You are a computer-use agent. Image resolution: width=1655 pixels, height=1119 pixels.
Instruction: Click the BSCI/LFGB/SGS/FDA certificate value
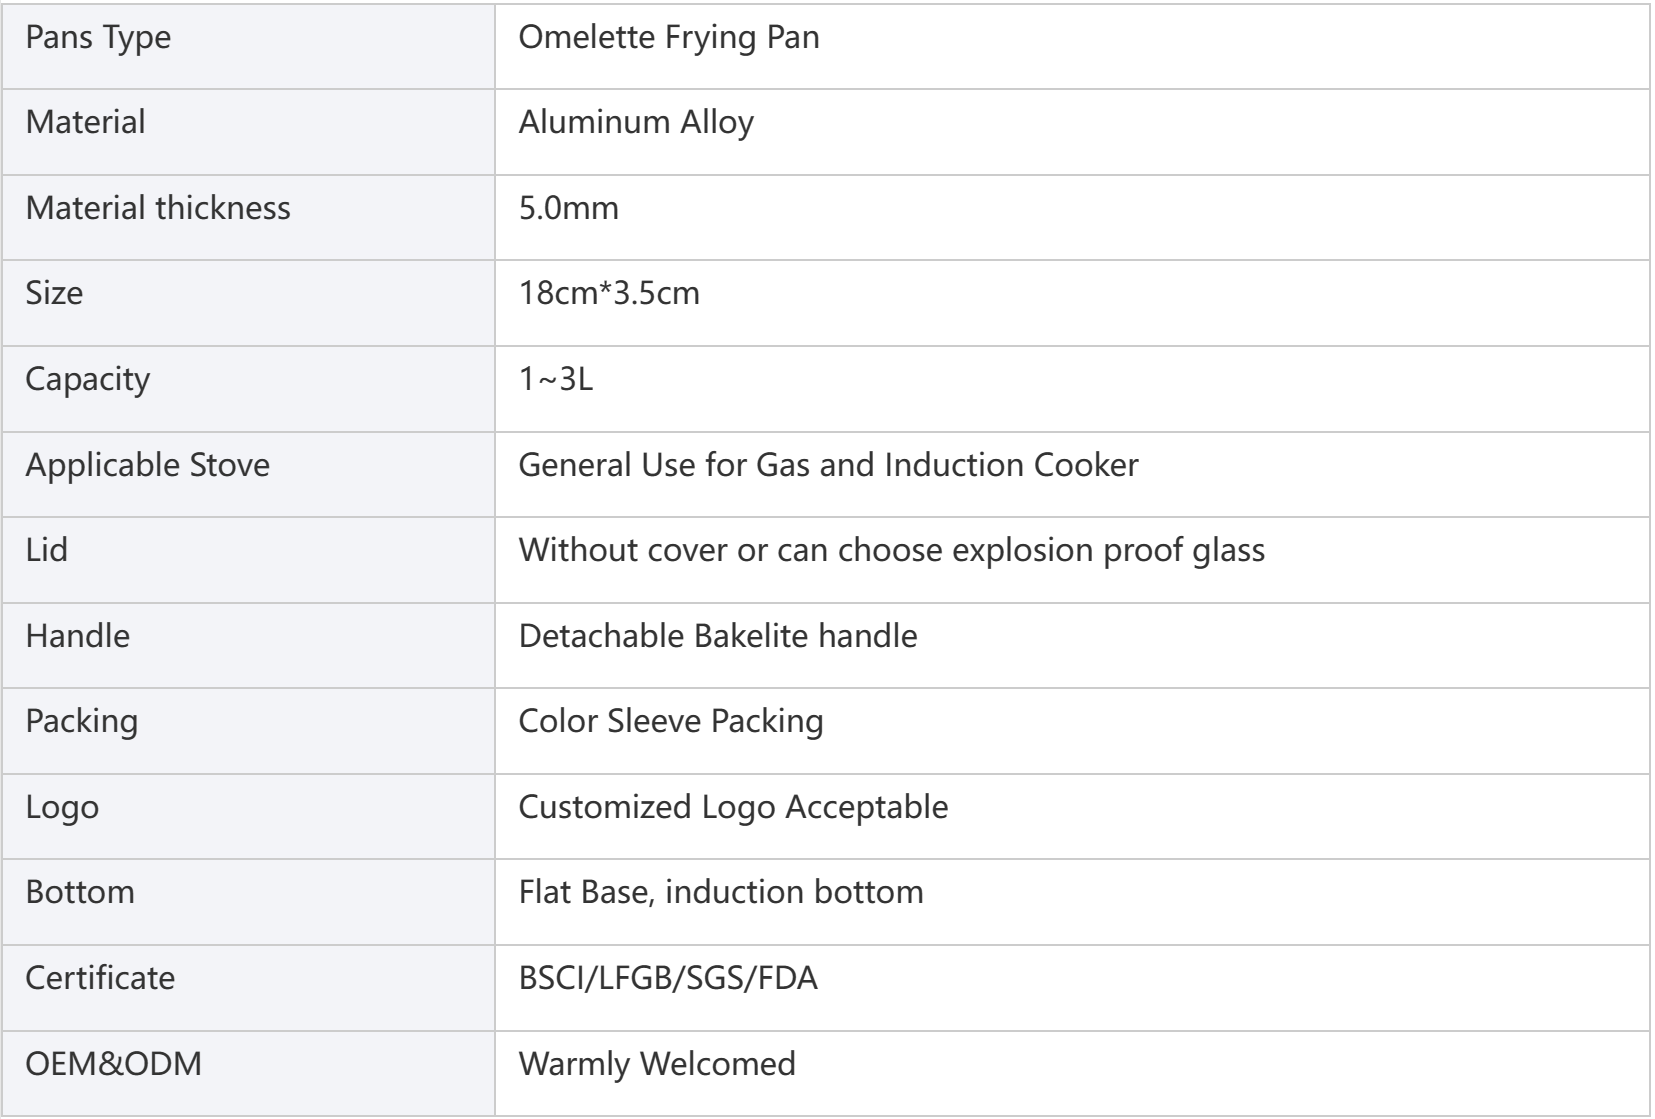[668, 978]
